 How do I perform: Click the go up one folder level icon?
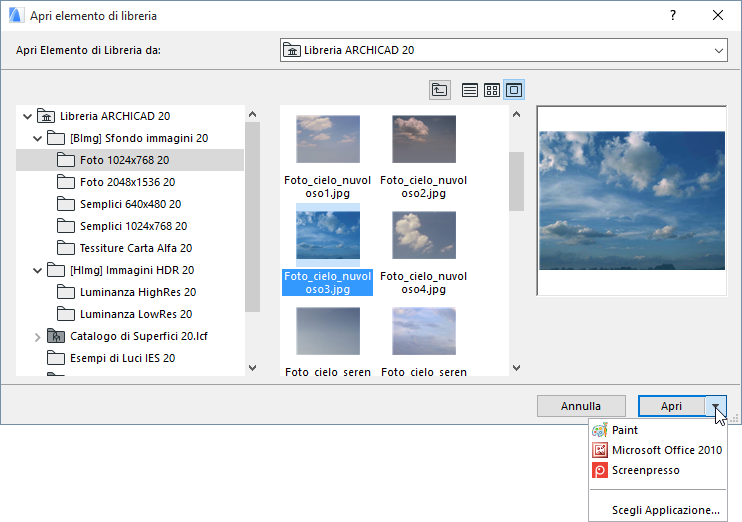(440, 90)
